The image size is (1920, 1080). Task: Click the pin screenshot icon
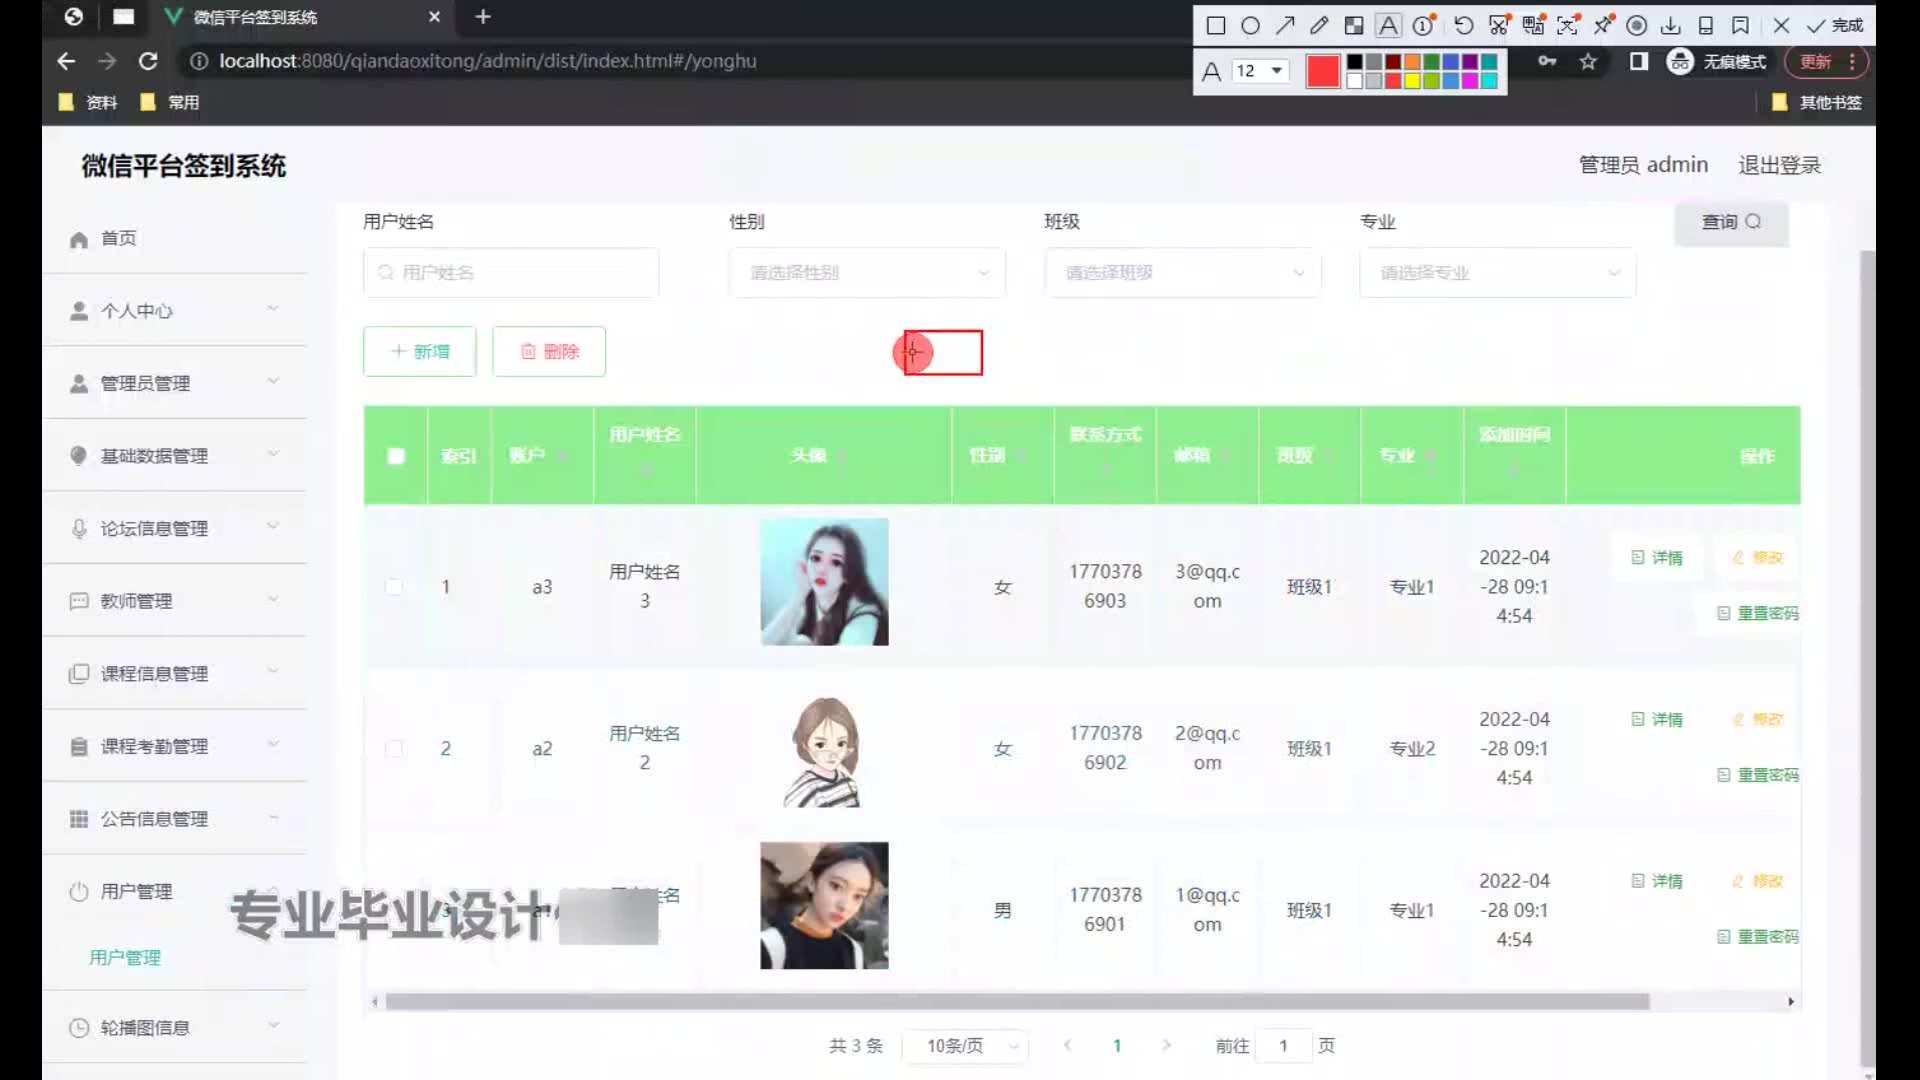pos(1603,26)
